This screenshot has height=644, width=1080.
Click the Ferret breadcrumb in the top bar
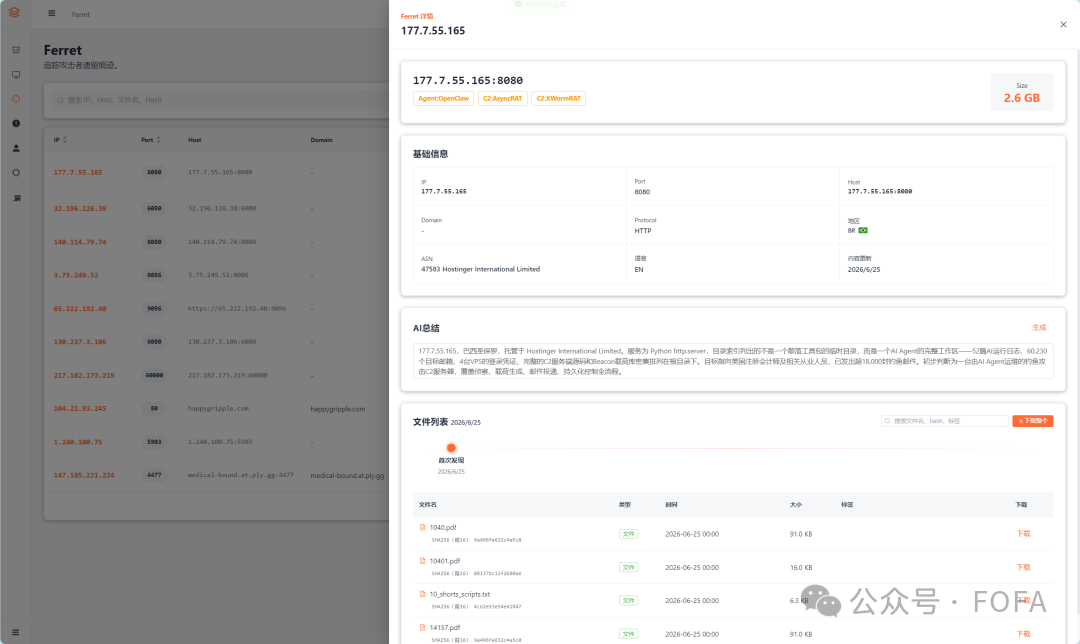pyautogui.click(x=81, y=14)
